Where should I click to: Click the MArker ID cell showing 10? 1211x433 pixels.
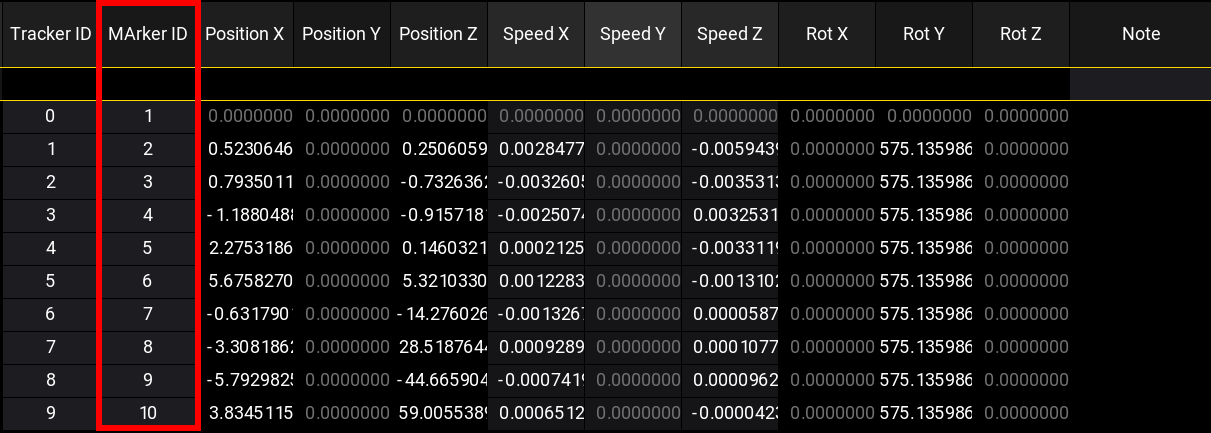pos(148,413)
